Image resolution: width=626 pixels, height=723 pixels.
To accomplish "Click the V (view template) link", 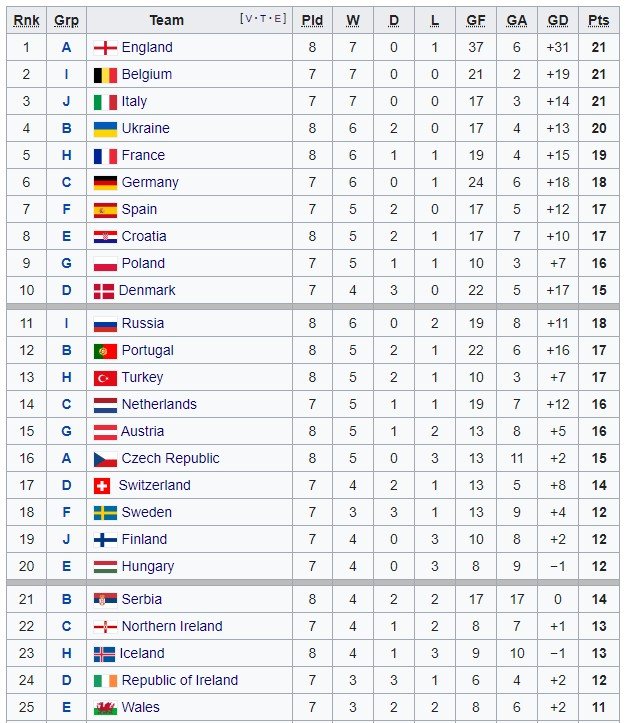I will (248, 19).
